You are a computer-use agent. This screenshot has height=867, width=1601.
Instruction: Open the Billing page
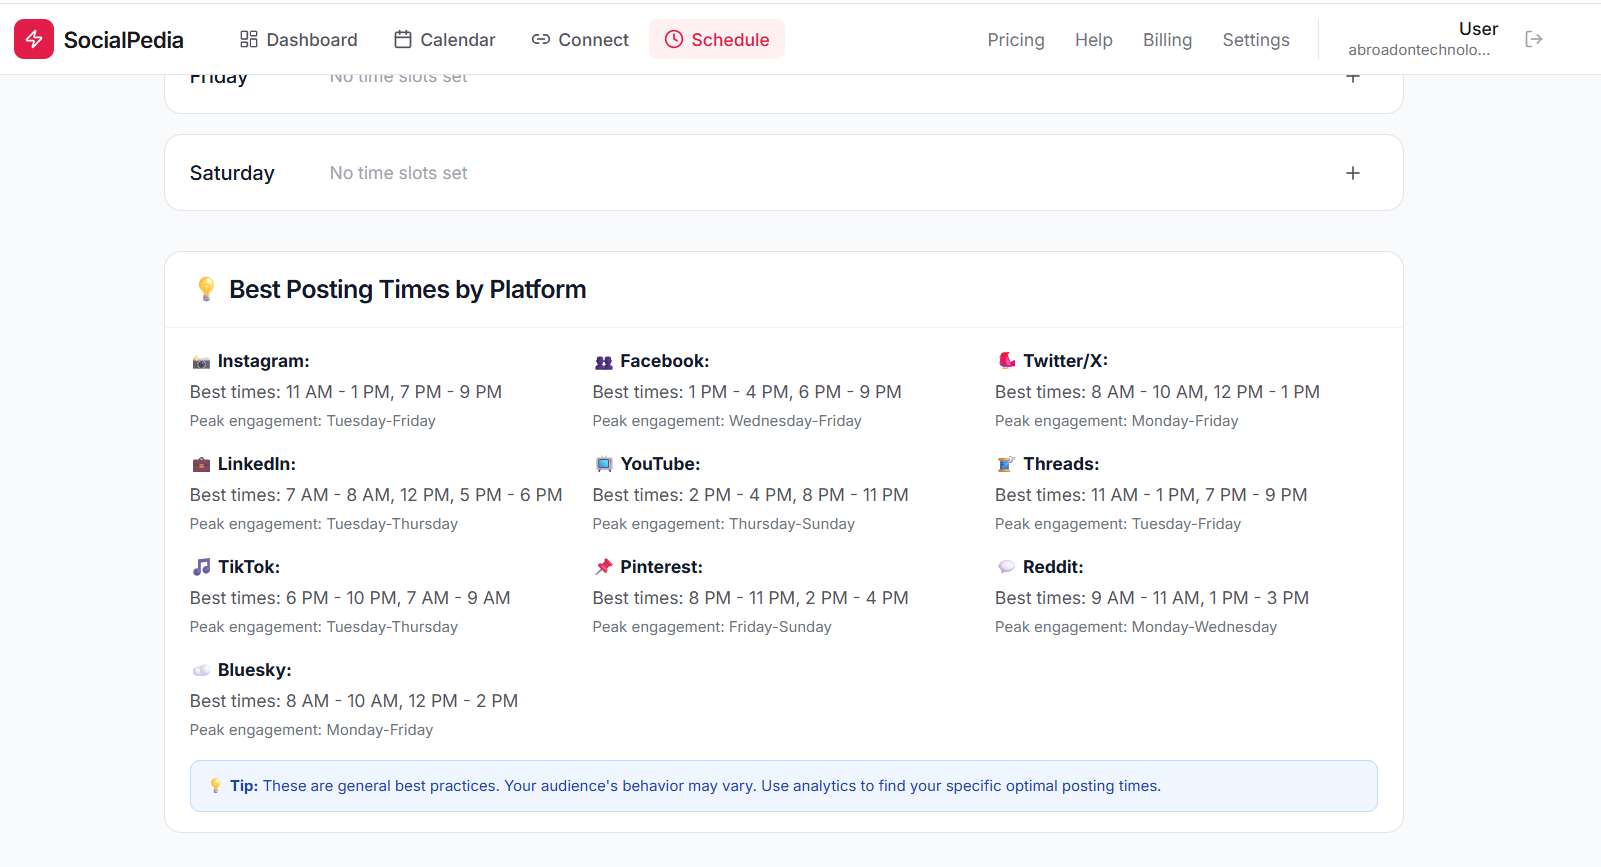[1167, 39]
